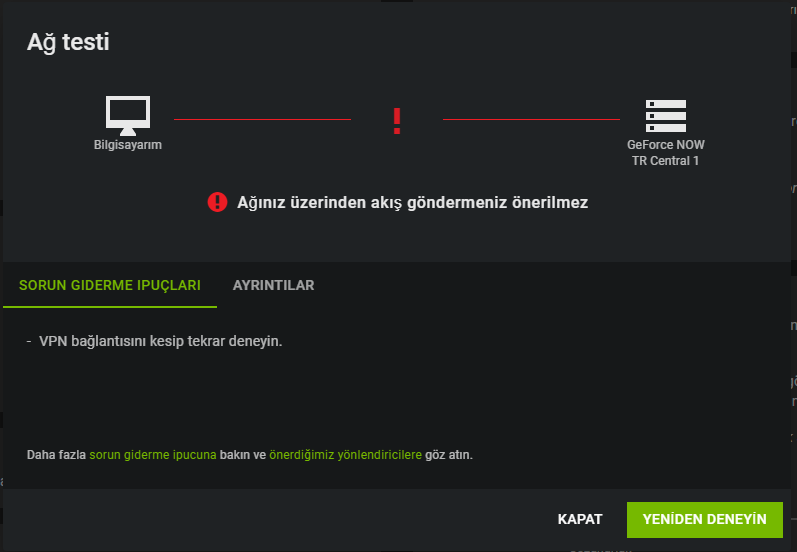
Task: Click the GeForce NOW server icon
Action: [x=665, y=116]
